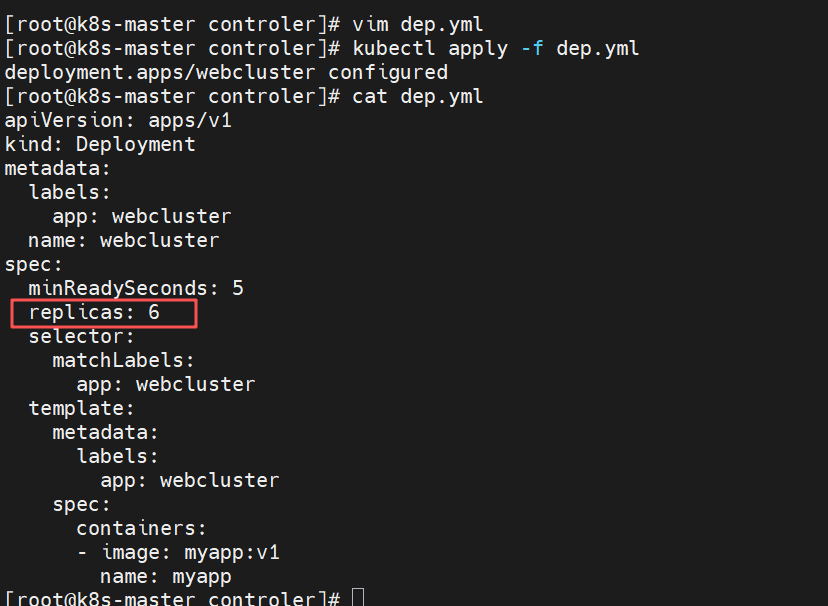828x606 pixels.
Task: Click the 'vim dep.yml' command text
Action: pyautogui.click(x=418, y=24)
